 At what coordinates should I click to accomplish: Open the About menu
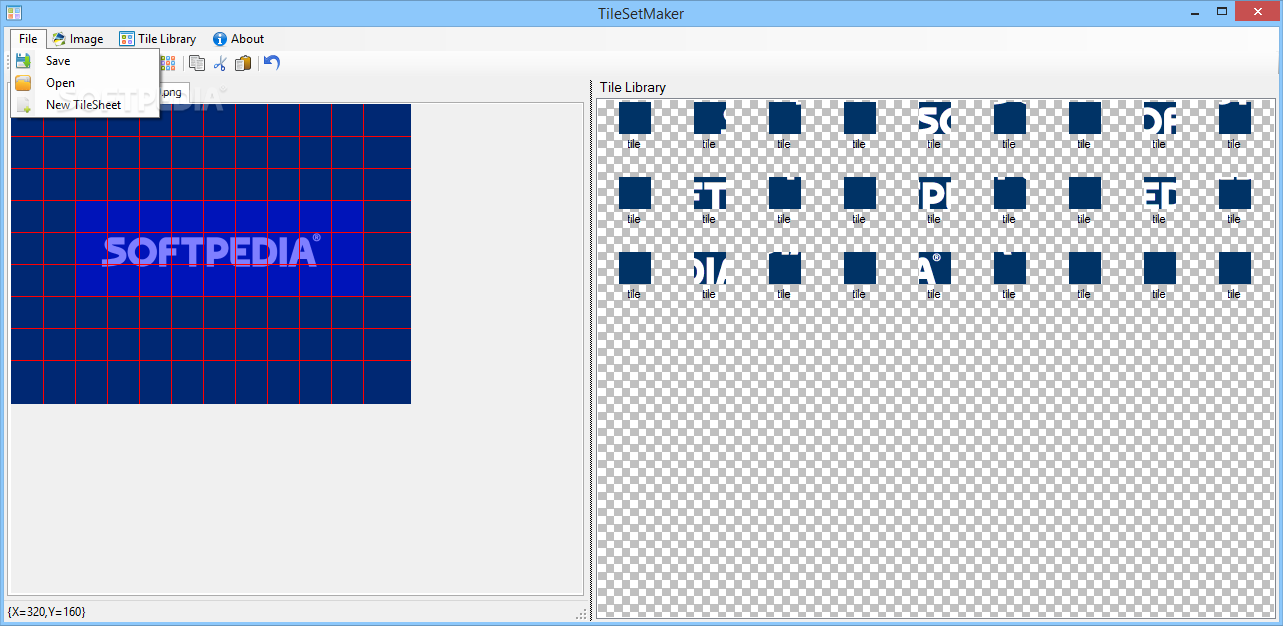[x=238, y=39]
